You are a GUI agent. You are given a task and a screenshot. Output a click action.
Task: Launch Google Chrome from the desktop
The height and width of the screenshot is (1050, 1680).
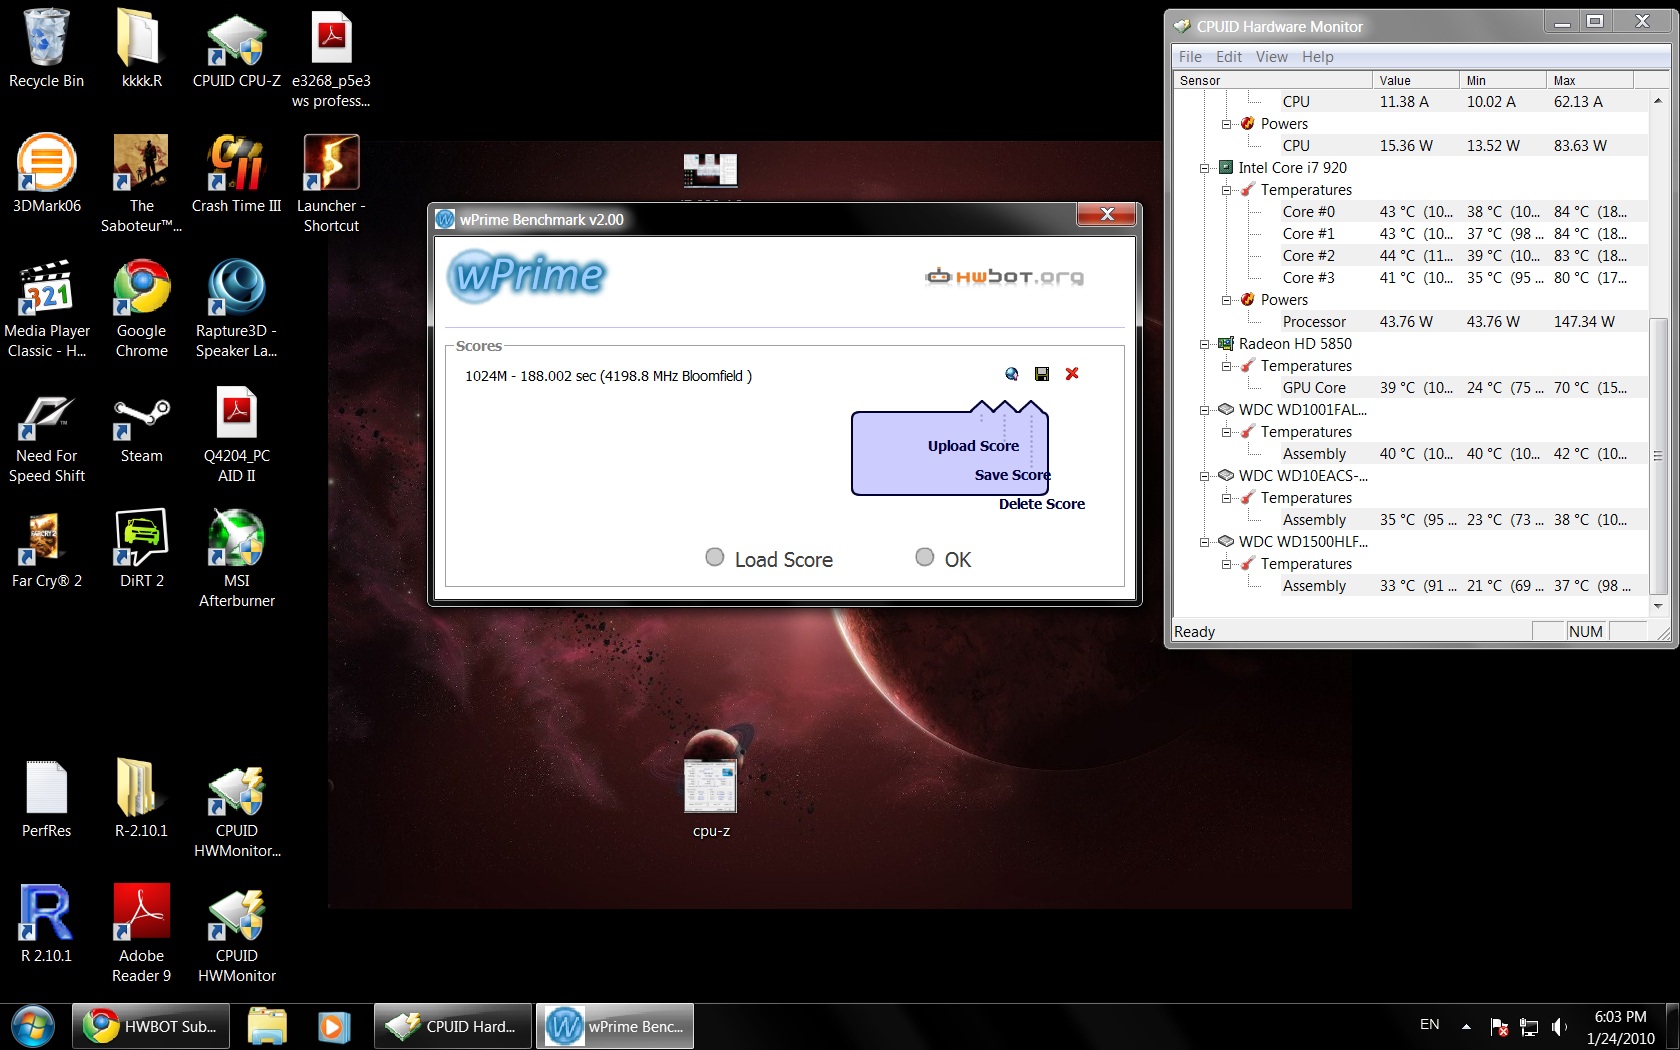pos(141,308)
